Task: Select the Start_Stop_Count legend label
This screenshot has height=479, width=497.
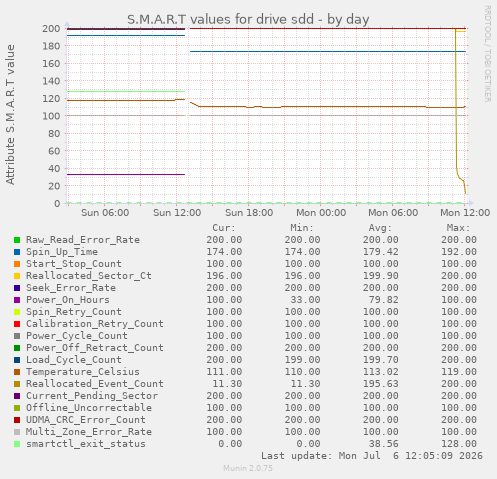Action: pyautogui.click(x=74, y=264)
